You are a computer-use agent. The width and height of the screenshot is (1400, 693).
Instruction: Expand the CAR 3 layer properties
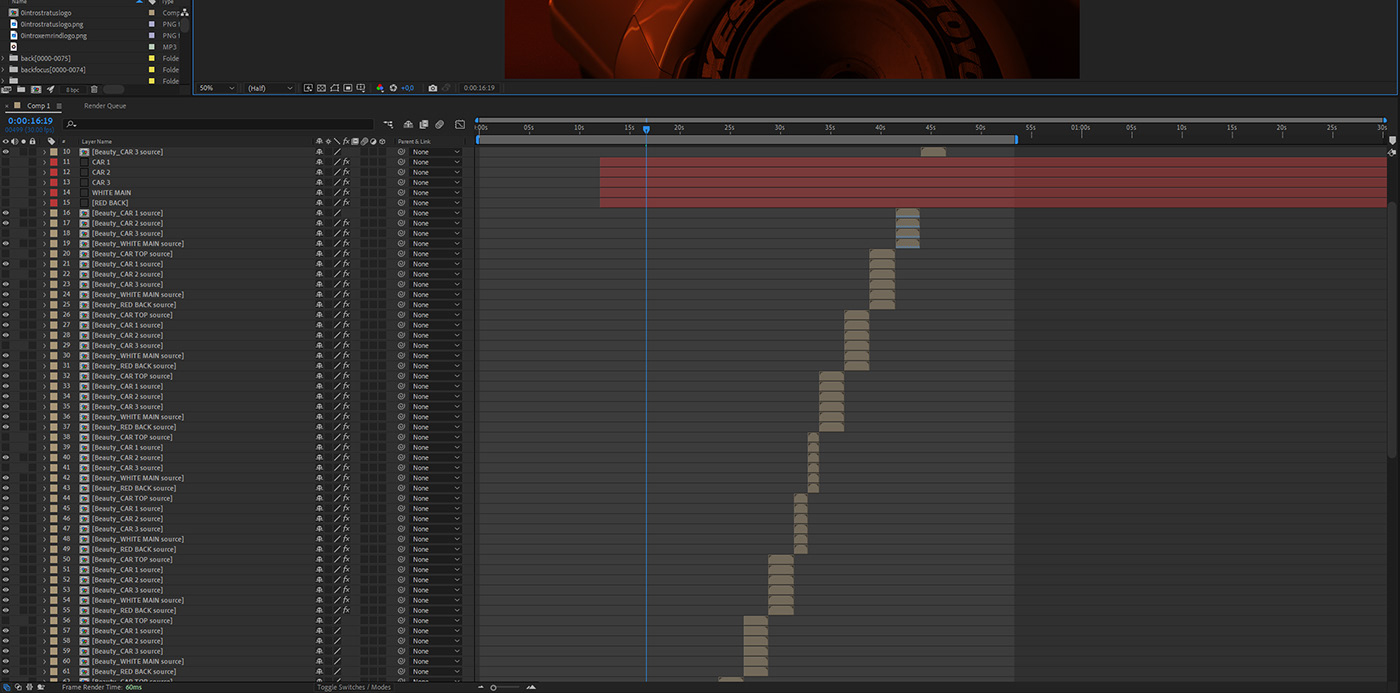[44, 183]
